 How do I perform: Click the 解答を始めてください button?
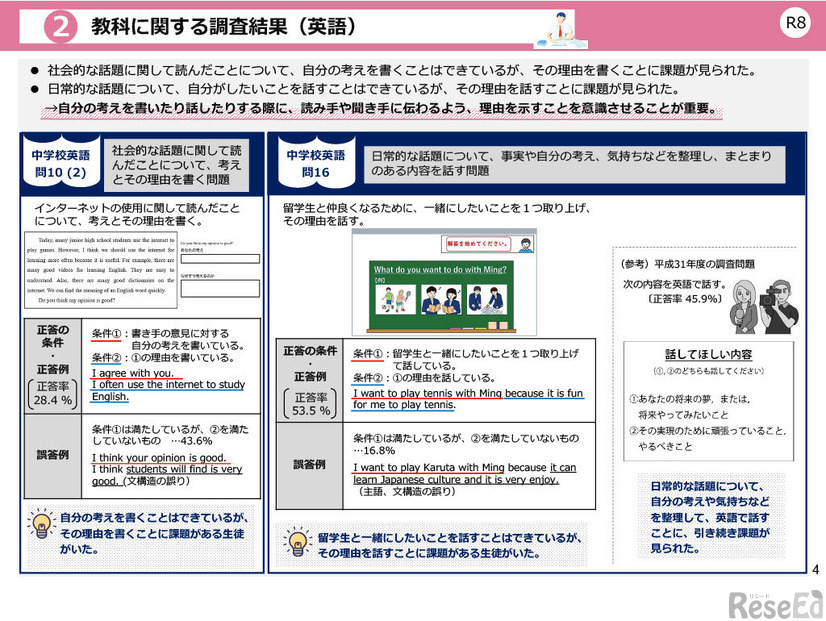click(478, 244)
